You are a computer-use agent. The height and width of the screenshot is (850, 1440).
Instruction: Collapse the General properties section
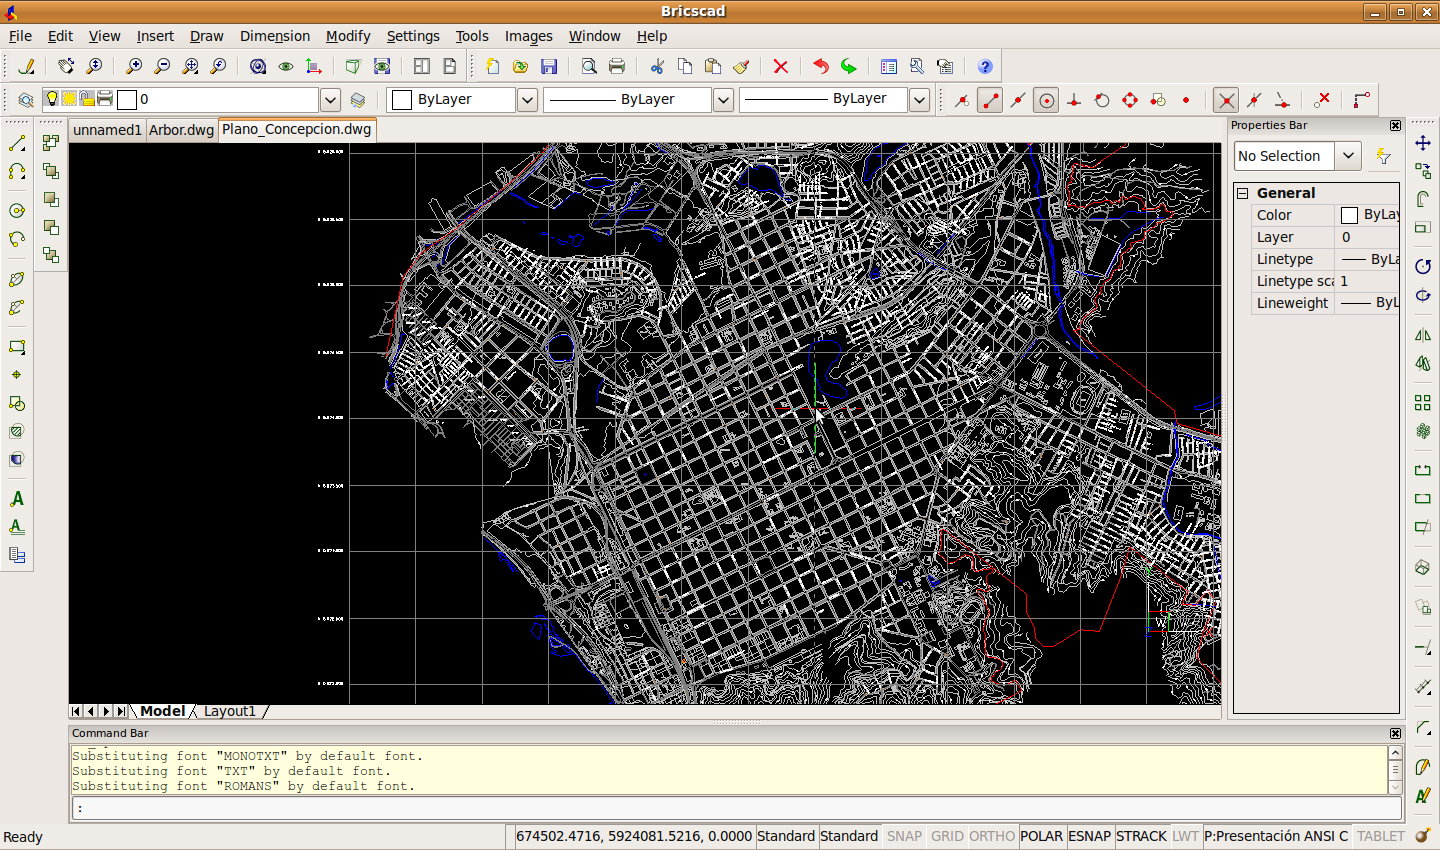coord(1243,193)
